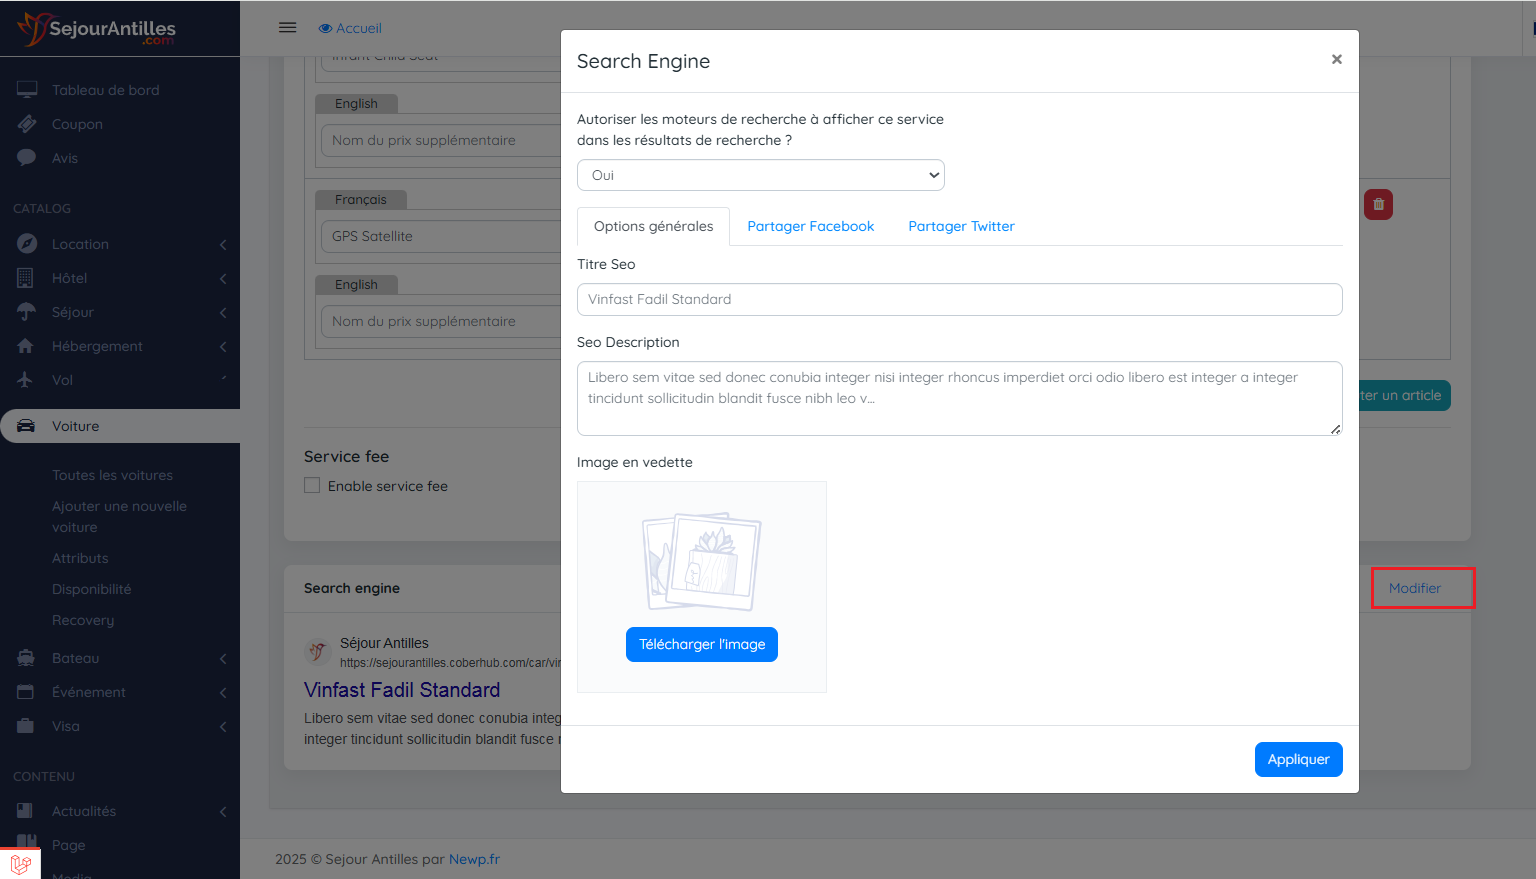Click the Coupon ticket icon
1536x879 pixels.
[27, 124]
